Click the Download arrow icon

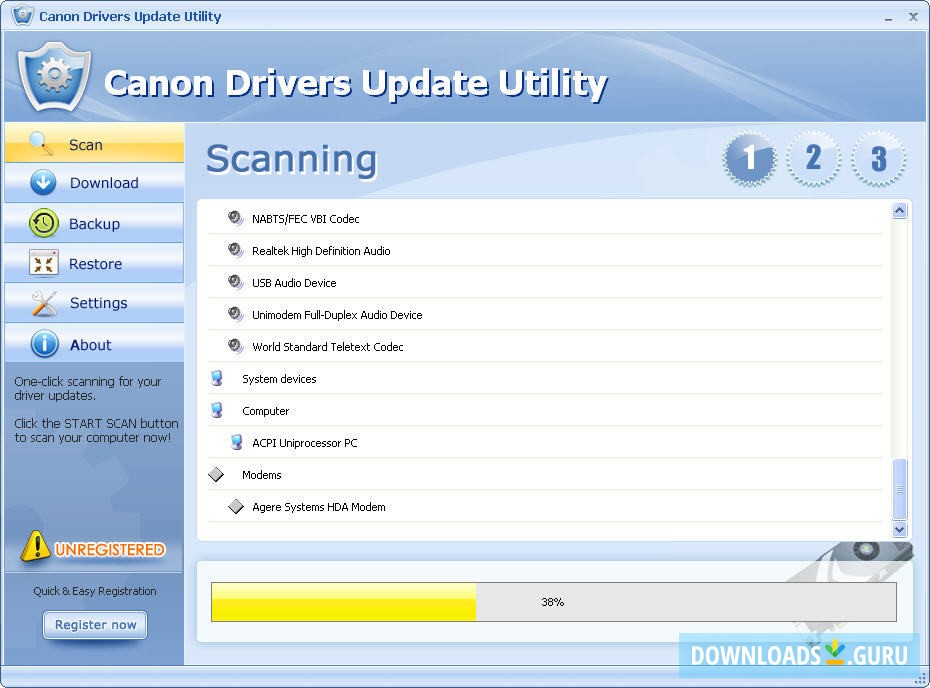43,183
